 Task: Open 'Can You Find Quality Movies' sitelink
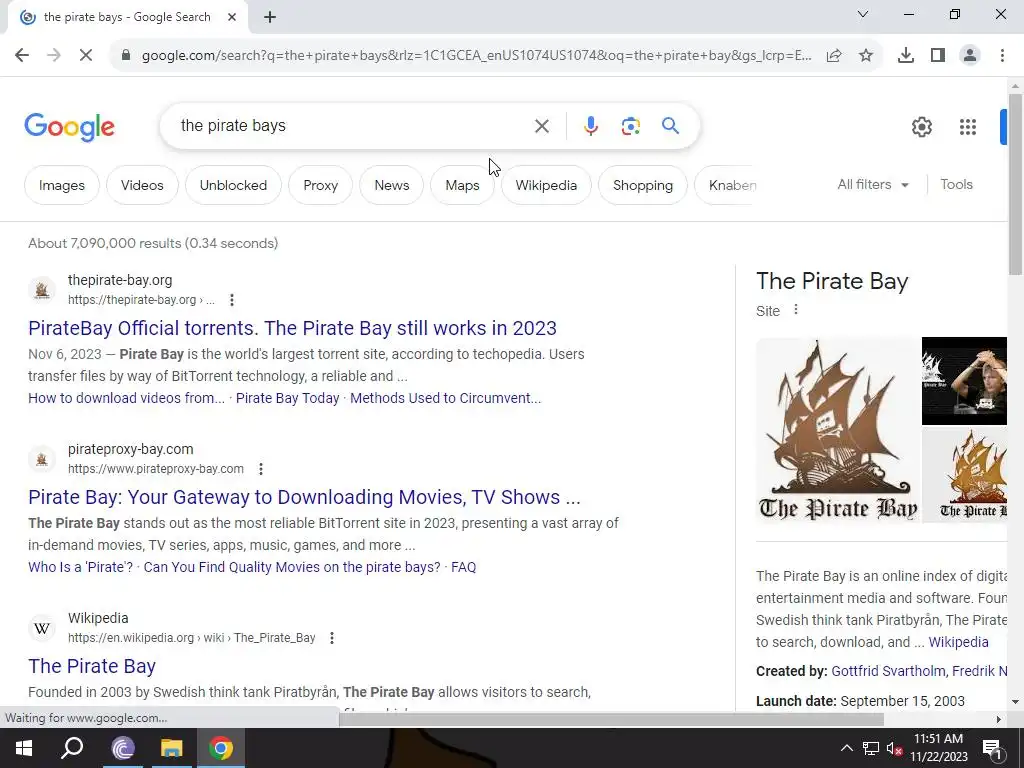(x=292, y=568)
